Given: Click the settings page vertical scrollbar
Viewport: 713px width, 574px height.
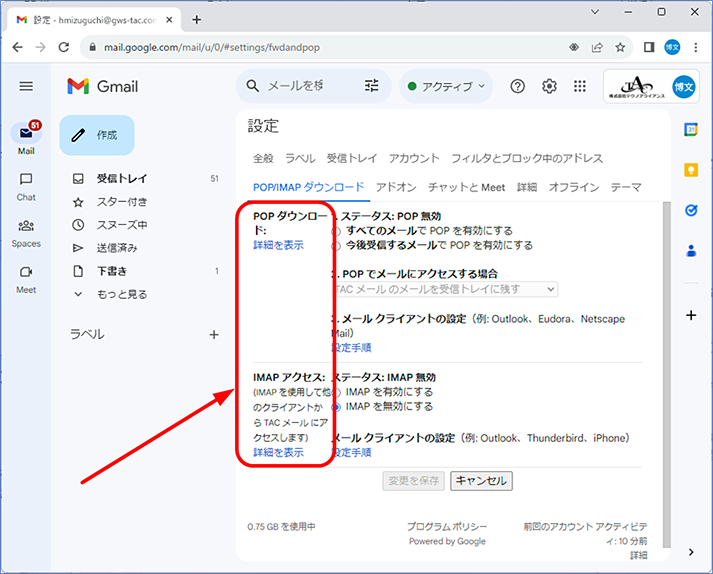Looking at the screenshot, I should (x=667, y=375).
